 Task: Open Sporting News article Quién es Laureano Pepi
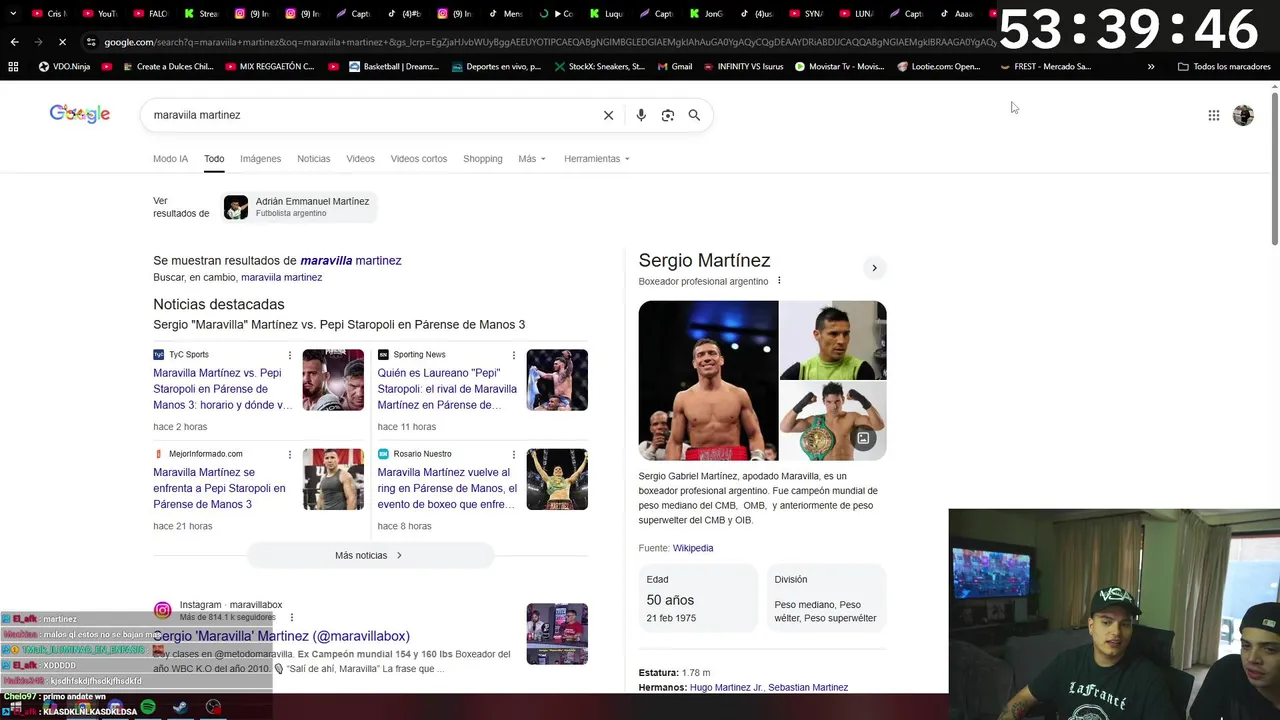(447, 389)
